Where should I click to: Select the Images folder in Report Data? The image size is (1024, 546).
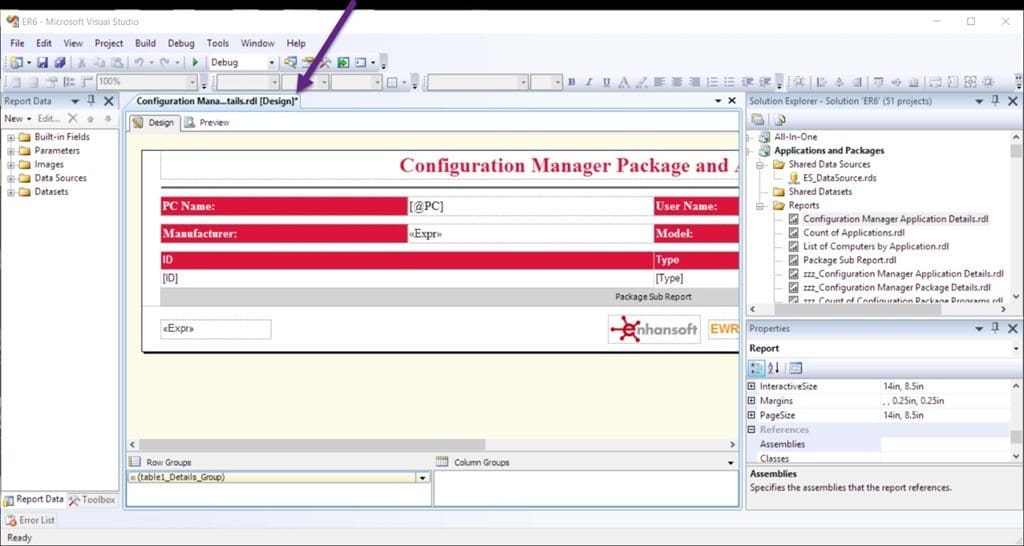click(49, 165)
